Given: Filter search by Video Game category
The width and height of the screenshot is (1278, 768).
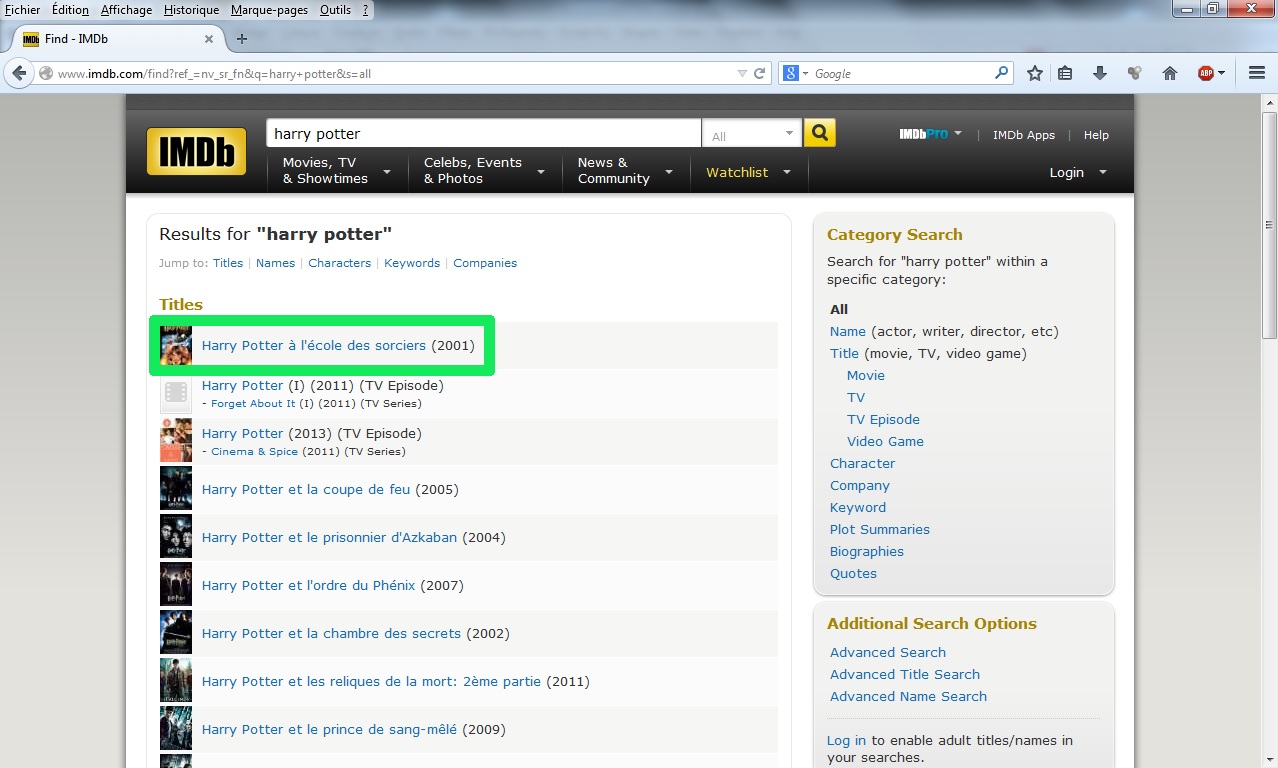Looking at the screenshot, I should pyautogui.click(x=885, y=441).
